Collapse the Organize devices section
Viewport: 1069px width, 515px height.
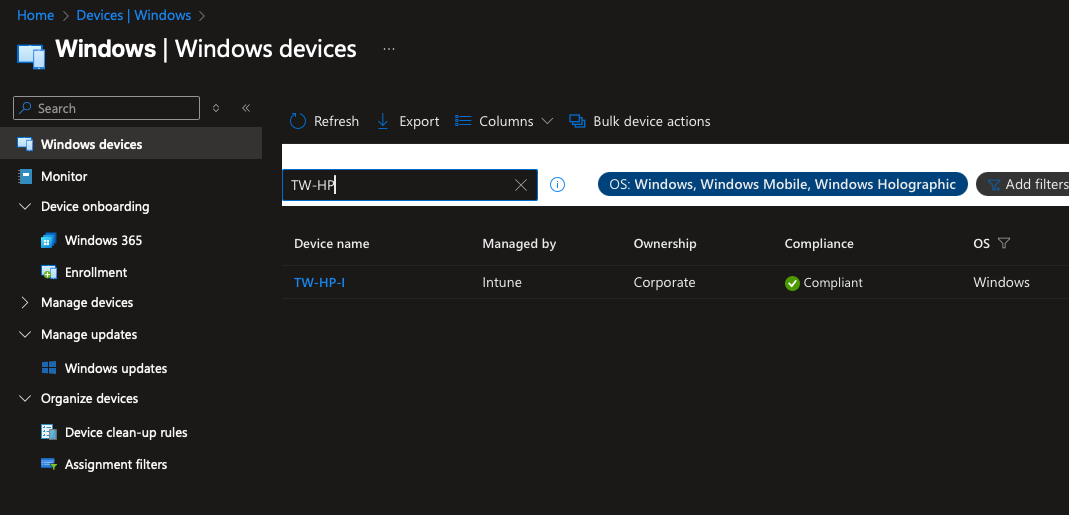click(x=26, y=398)
